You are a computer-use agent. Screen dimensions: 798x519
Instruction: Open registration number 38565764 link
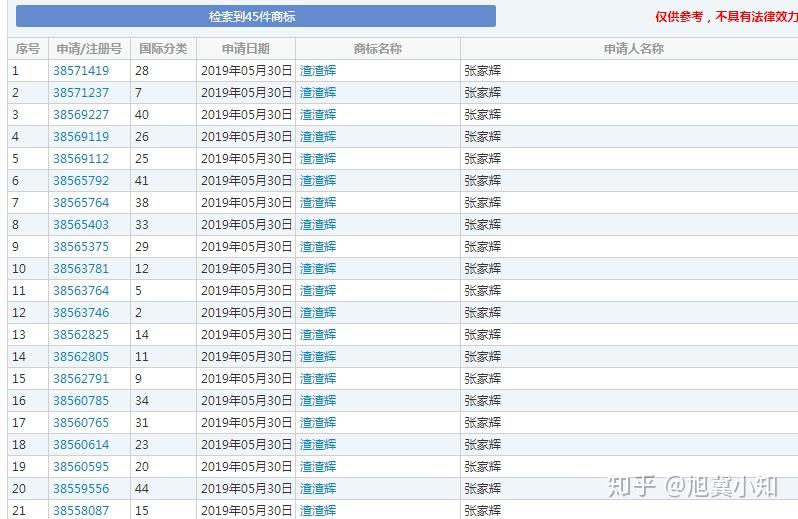81,203
